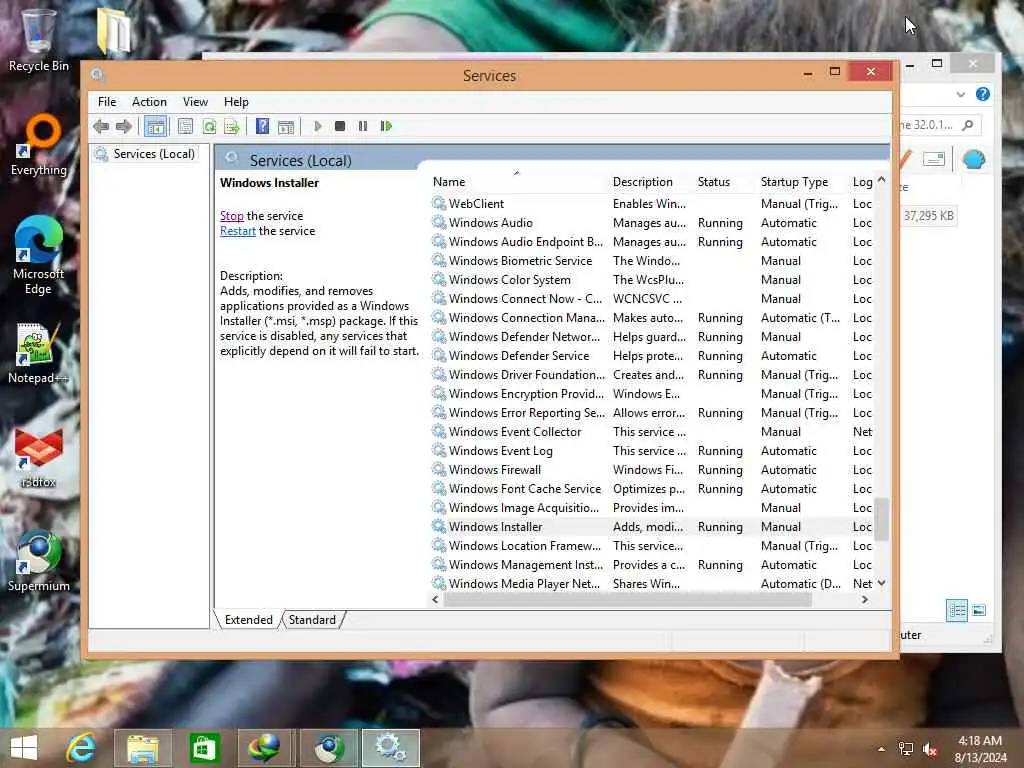This screenshot has width=1024, height=768.
Task: Toggle the Show/Hide Action Pane icon
Action: click(x=285, y=127)
